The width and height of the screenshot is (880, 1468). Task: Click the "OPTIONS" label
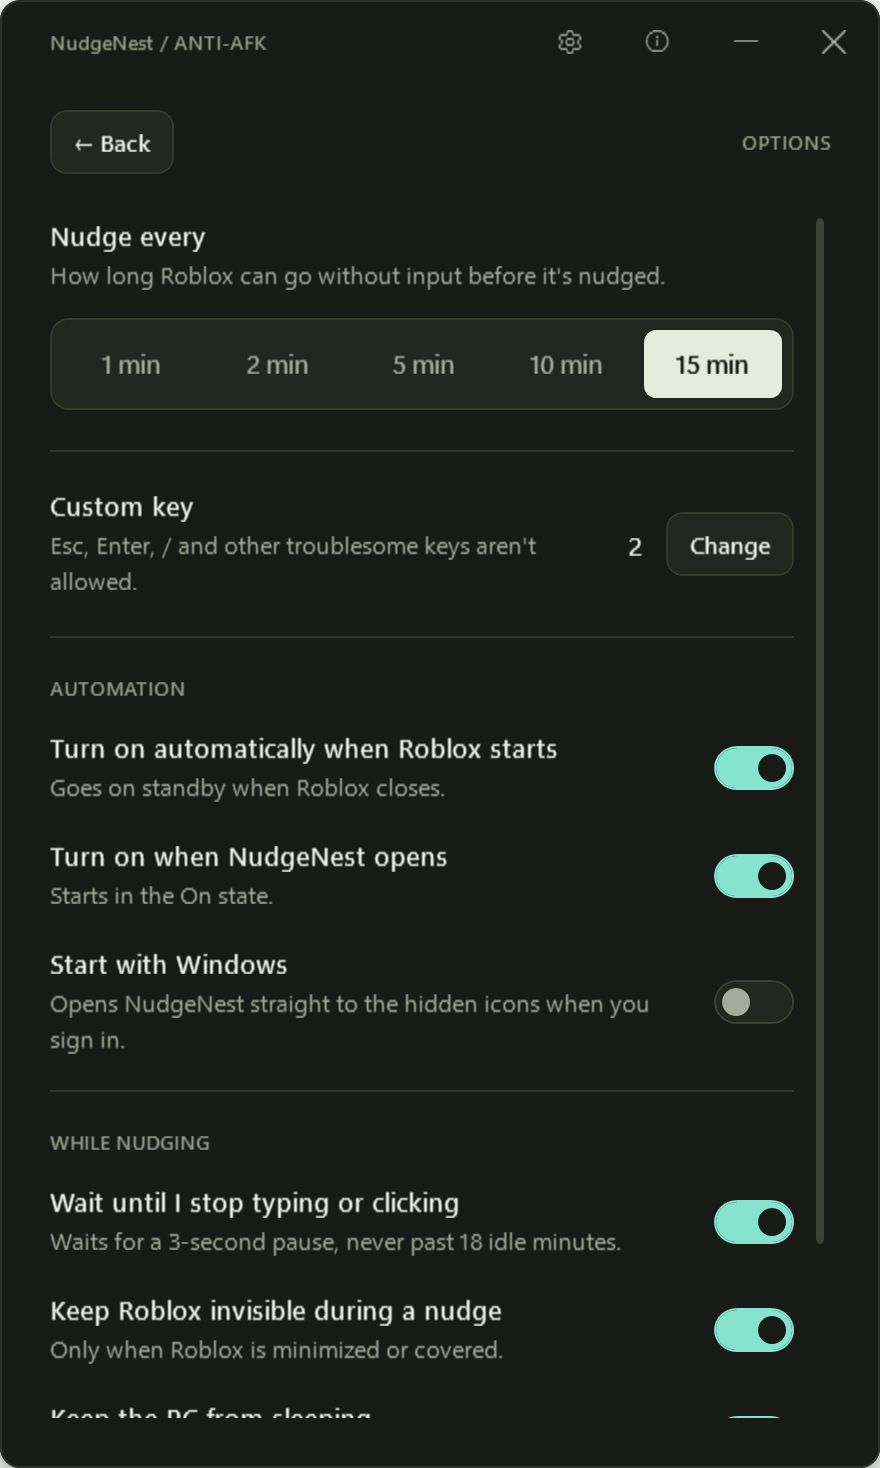click(x=786, y=143)
